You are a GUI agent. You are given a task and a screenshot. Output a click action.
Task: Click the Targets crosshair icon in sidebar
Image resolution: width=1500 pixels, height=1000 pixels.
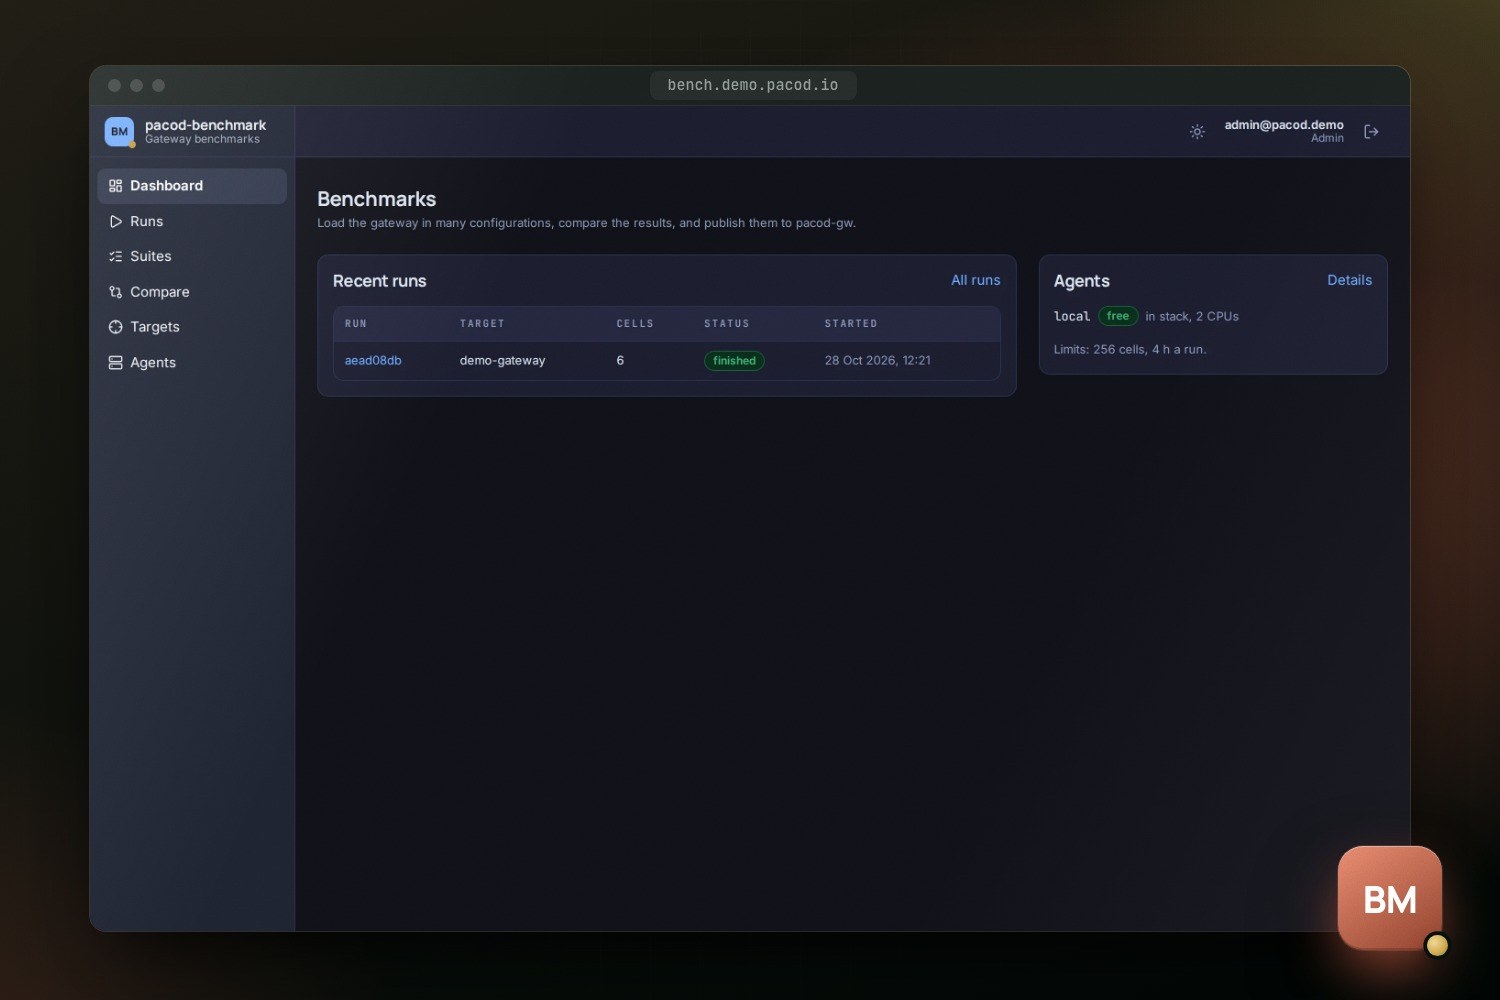pos(115,327)
